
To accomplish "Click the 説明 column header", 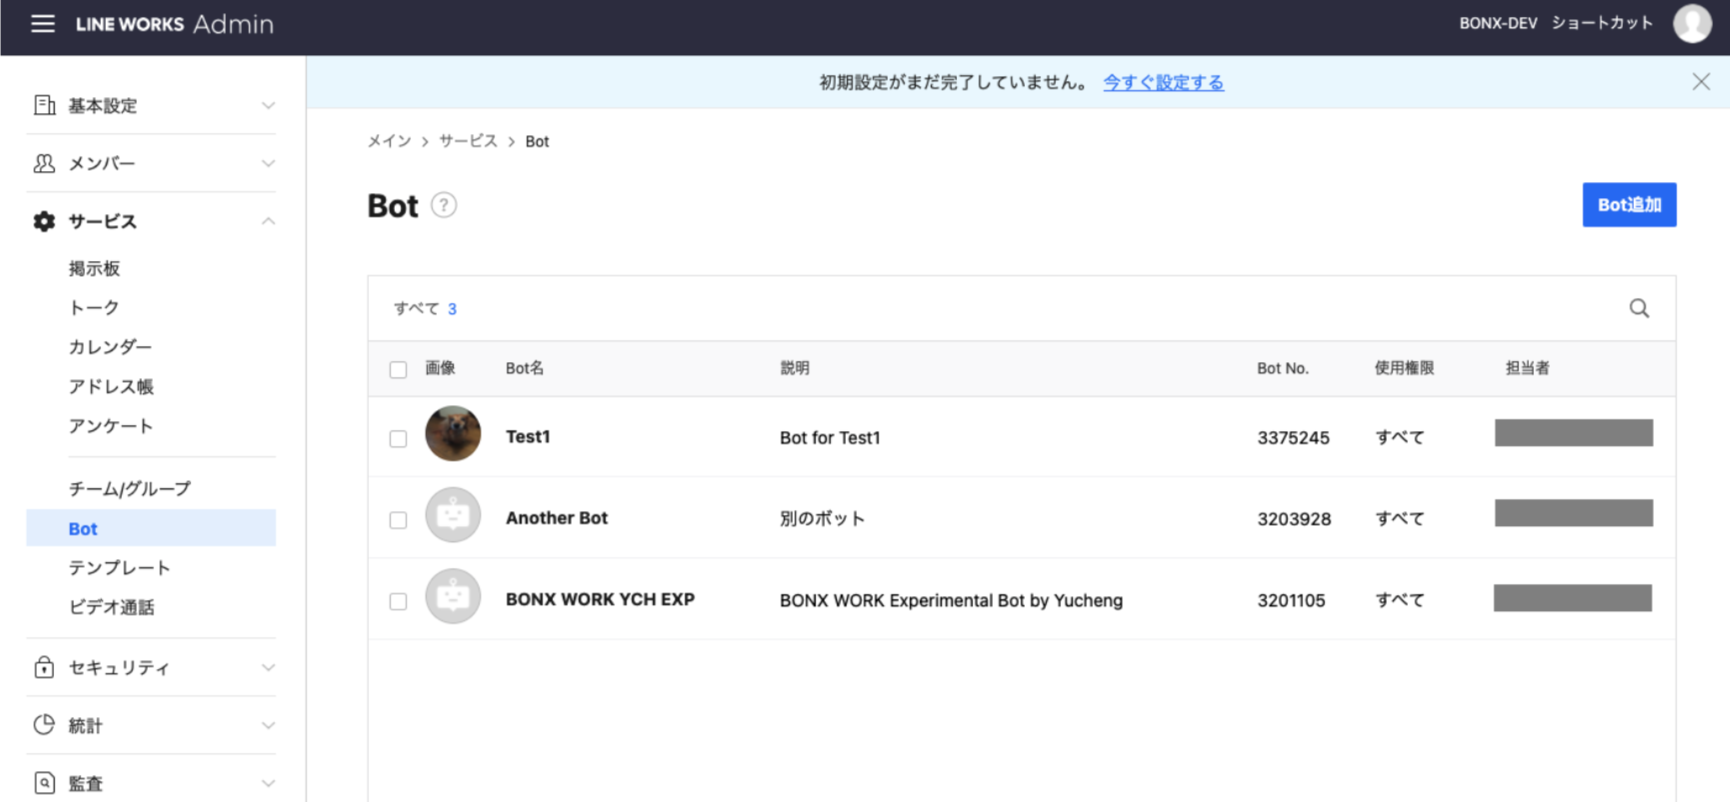I will click(795, 368).
